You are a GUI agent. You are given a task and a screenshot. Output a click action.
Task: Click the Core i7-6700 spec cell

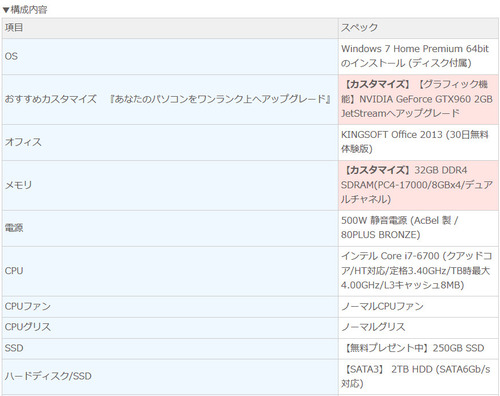418,271
